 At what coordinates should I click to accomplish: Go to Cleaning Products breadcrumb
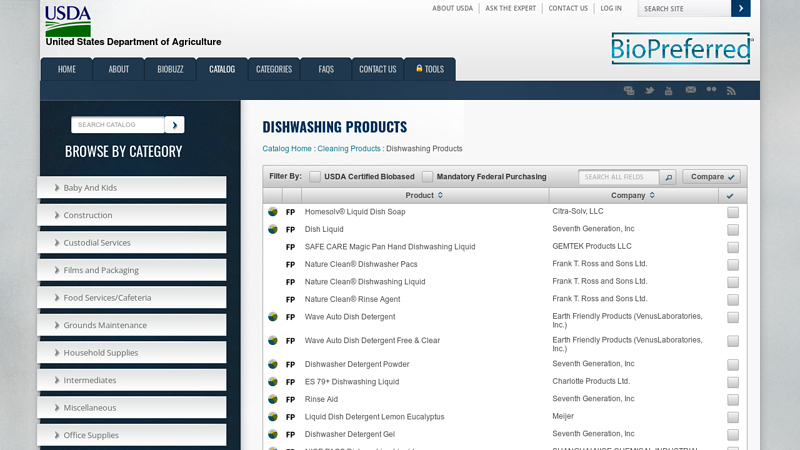click(349, 148)
